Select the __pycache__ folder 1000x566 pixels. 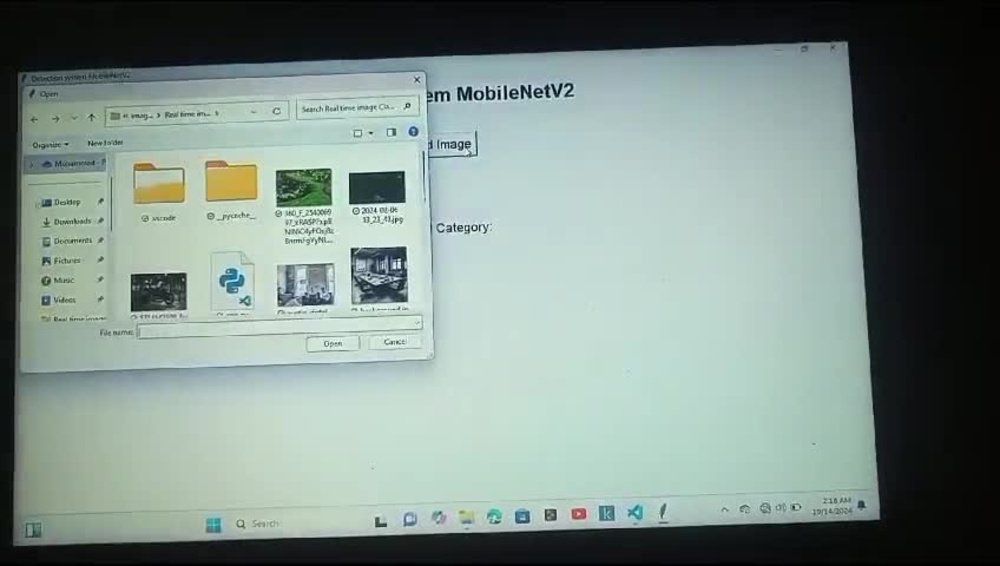pos(232,190)
